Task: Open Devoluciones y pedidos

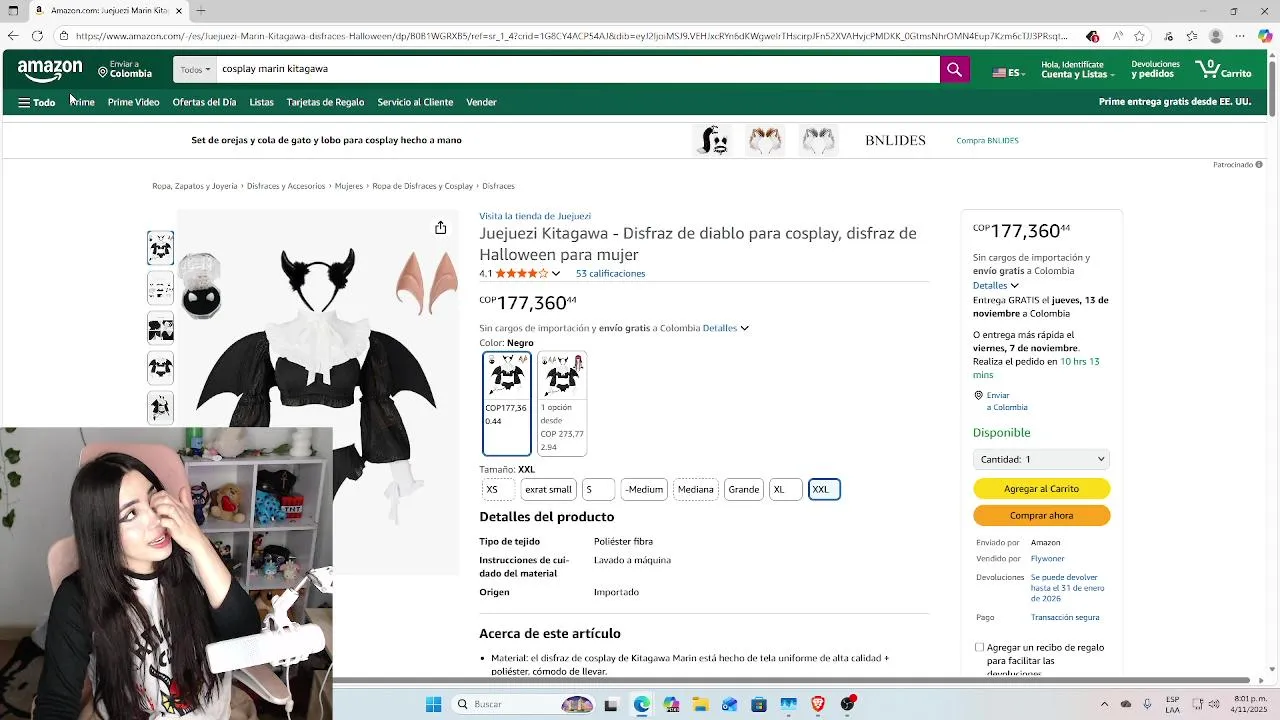Action: [x=1155, y=70]
